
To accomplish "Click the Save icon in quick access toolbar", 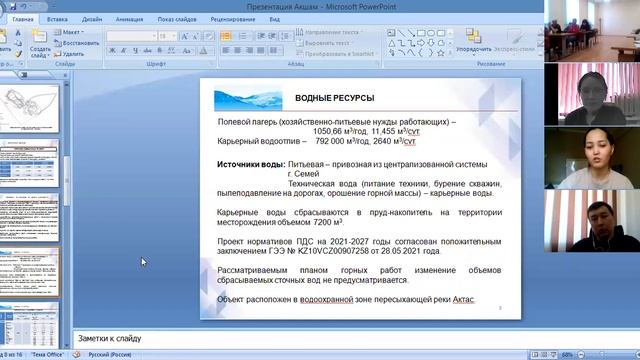I will click(x=13, y=7).
